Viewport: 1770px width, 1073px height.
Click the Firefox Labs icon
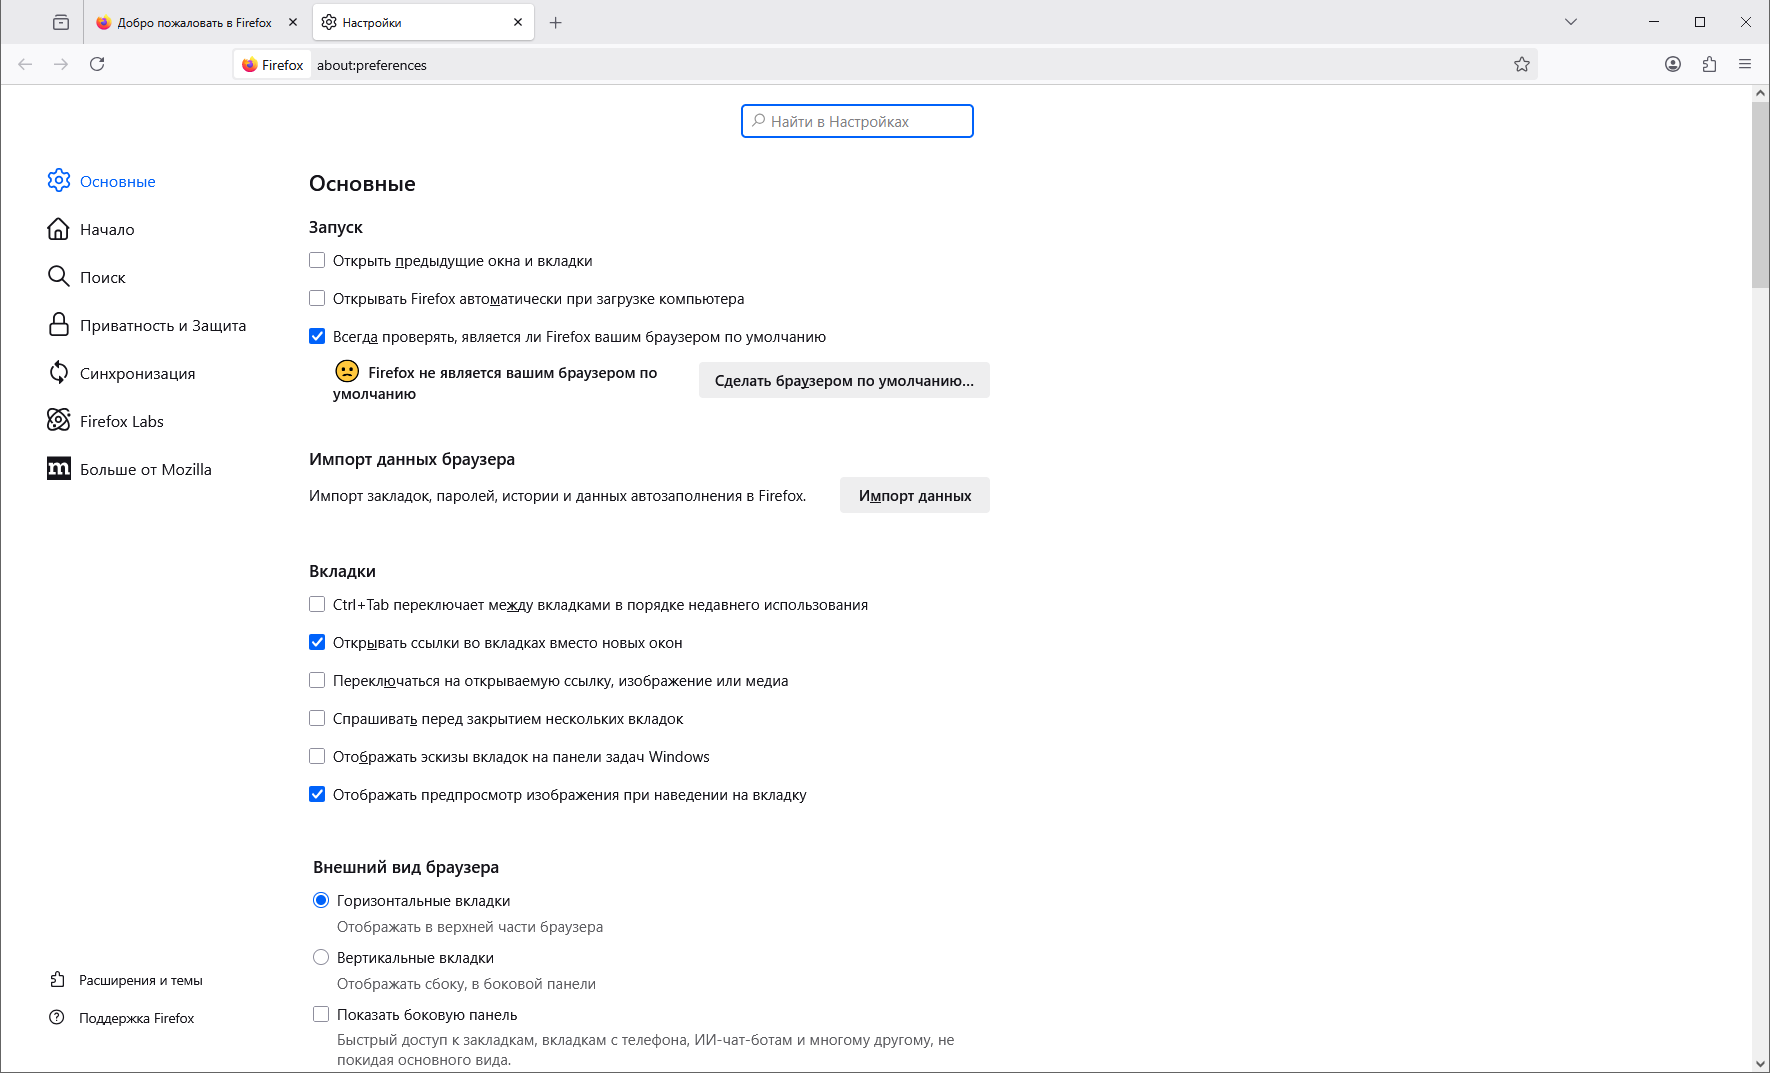(59, 421)
